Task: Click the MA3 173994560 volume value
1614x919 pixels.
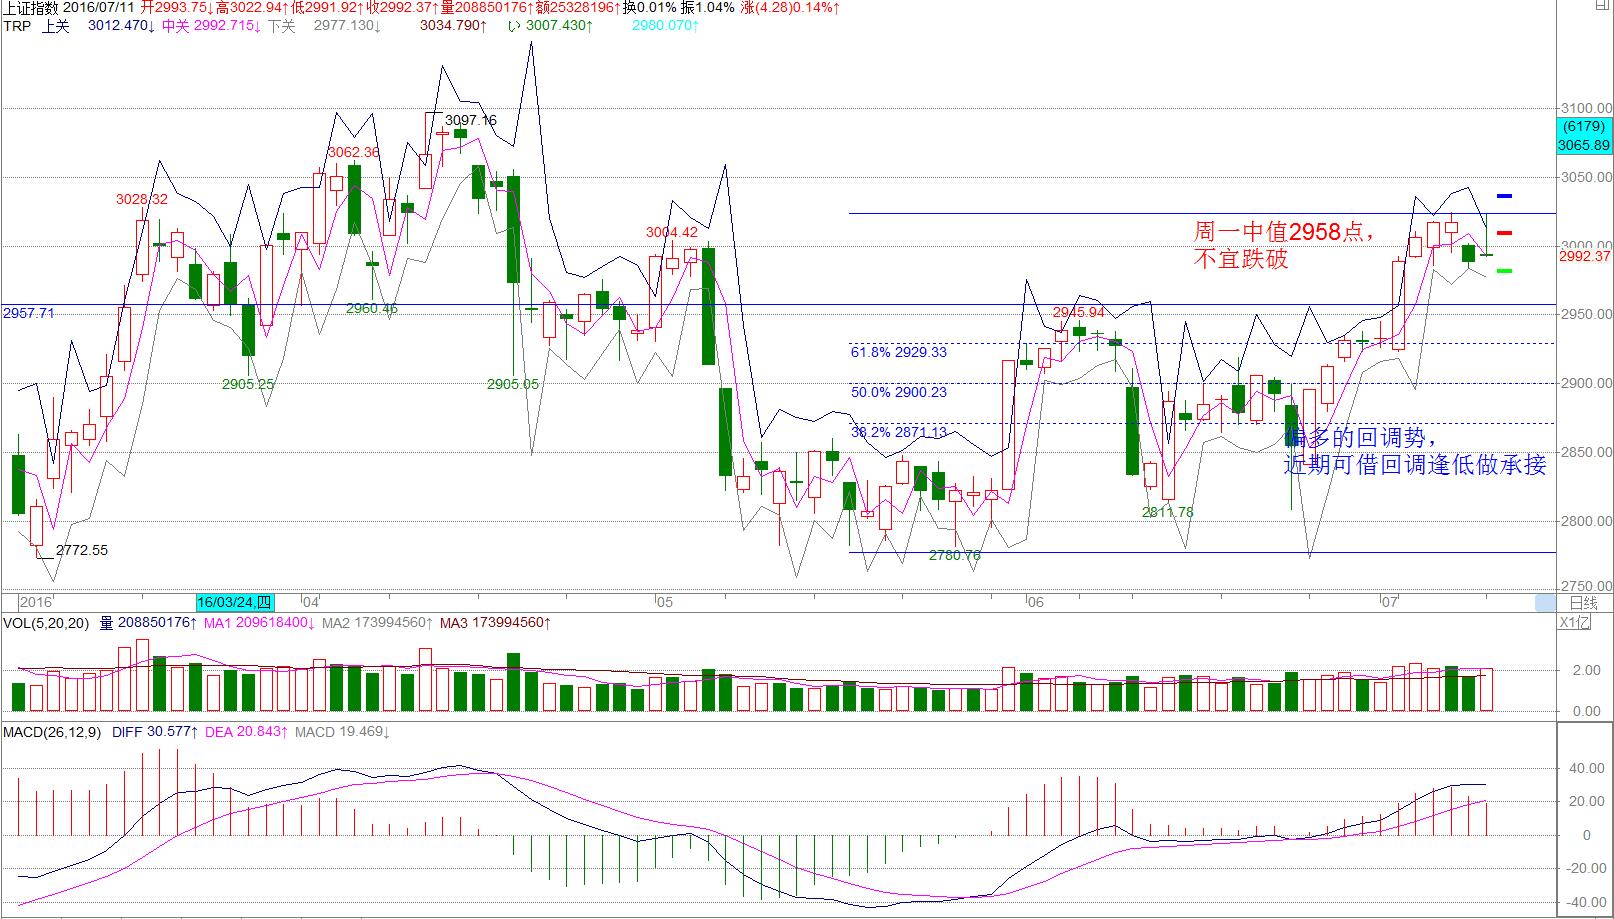Action: [495, 623]
